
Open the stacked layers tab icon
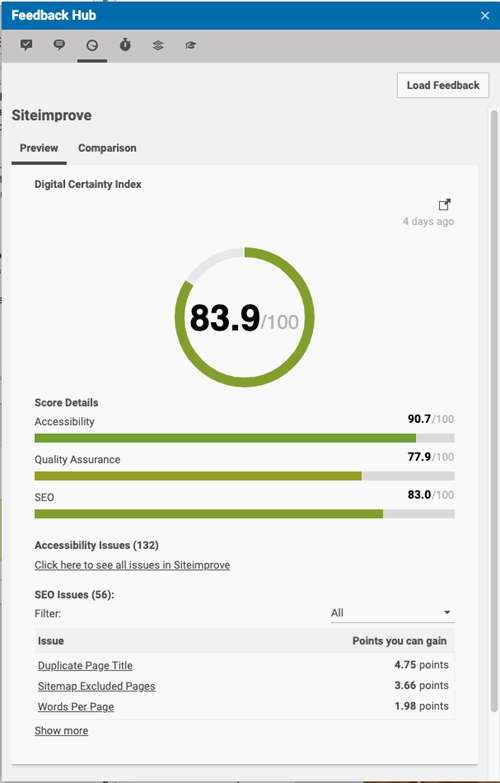coord(158,45)
